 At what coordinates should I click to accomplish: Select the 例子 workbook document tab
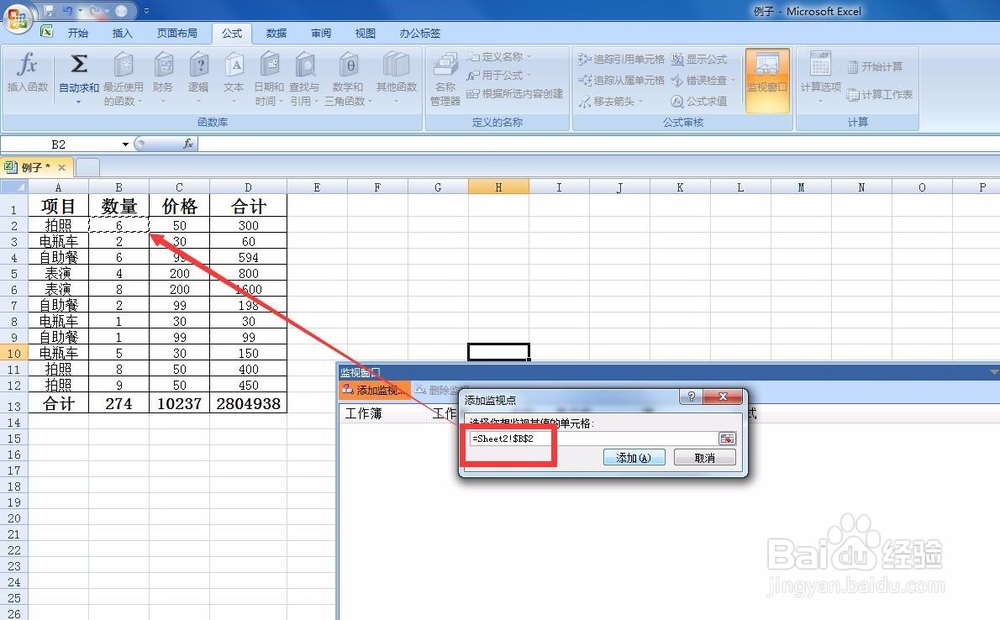tap(35, 167)
